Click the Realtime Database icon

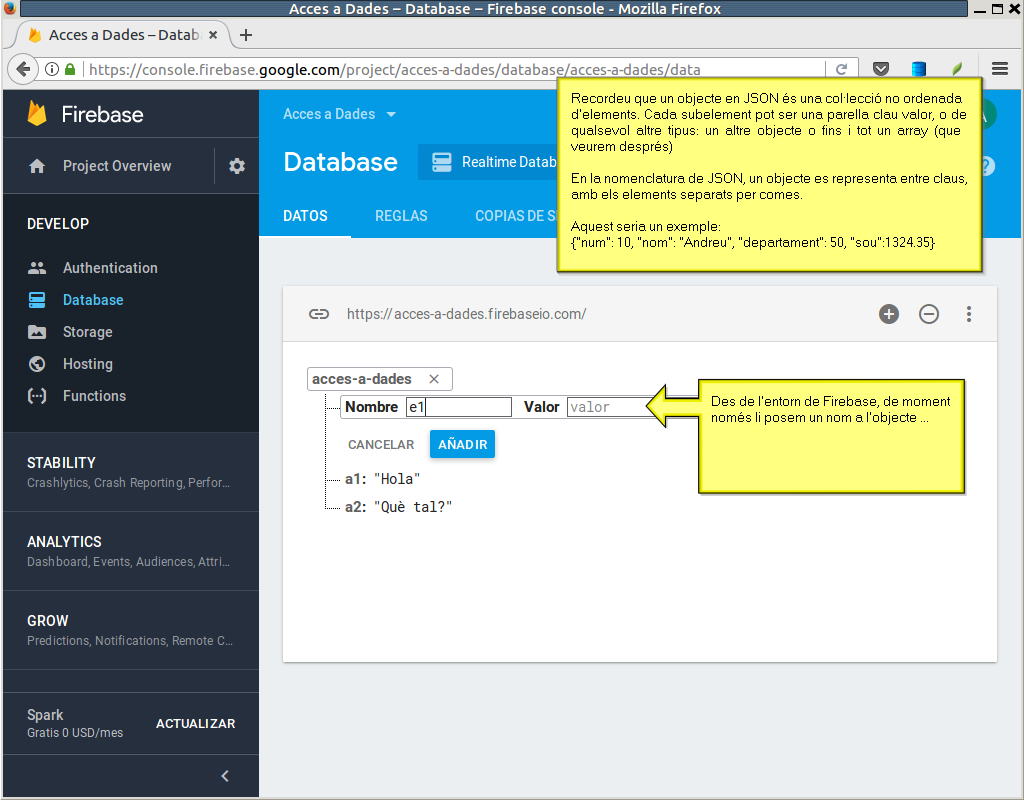[x=441, y=162]
